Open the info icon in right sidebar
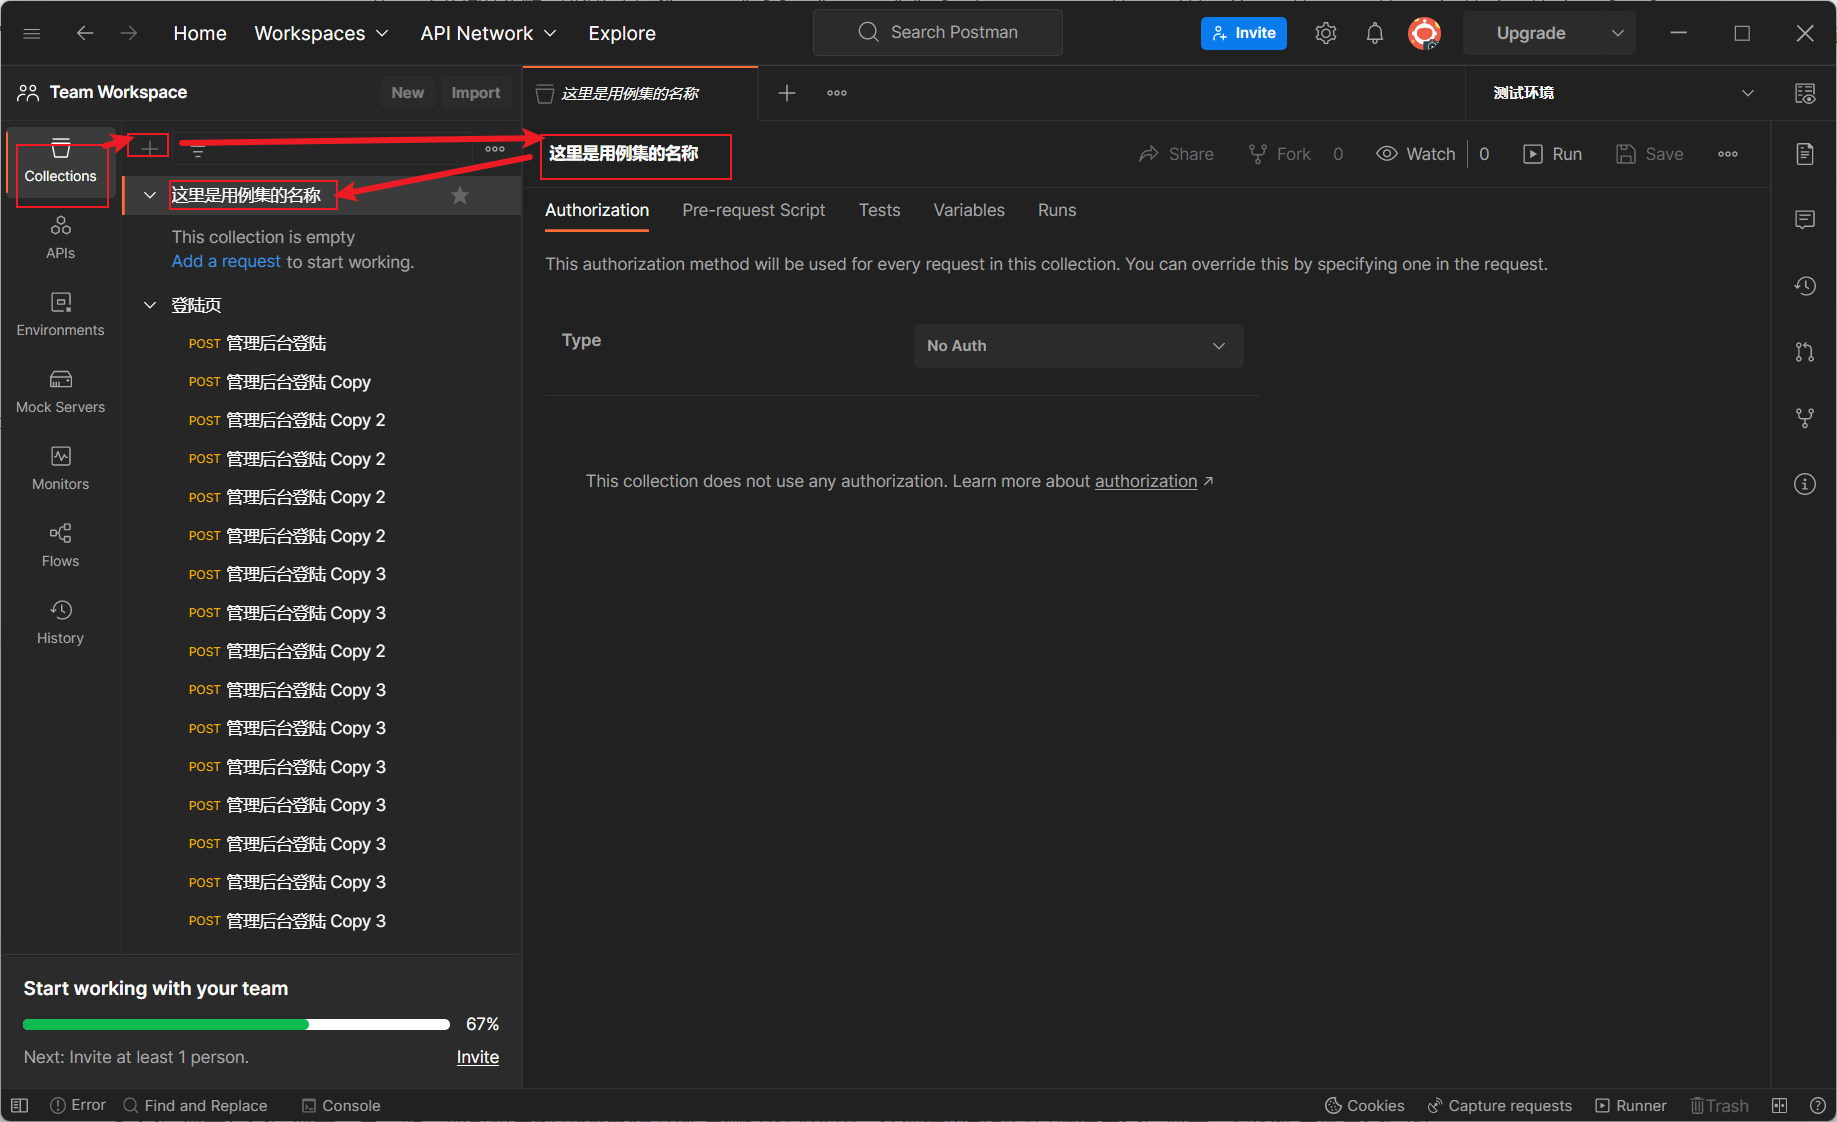 tap(1804, 484)
